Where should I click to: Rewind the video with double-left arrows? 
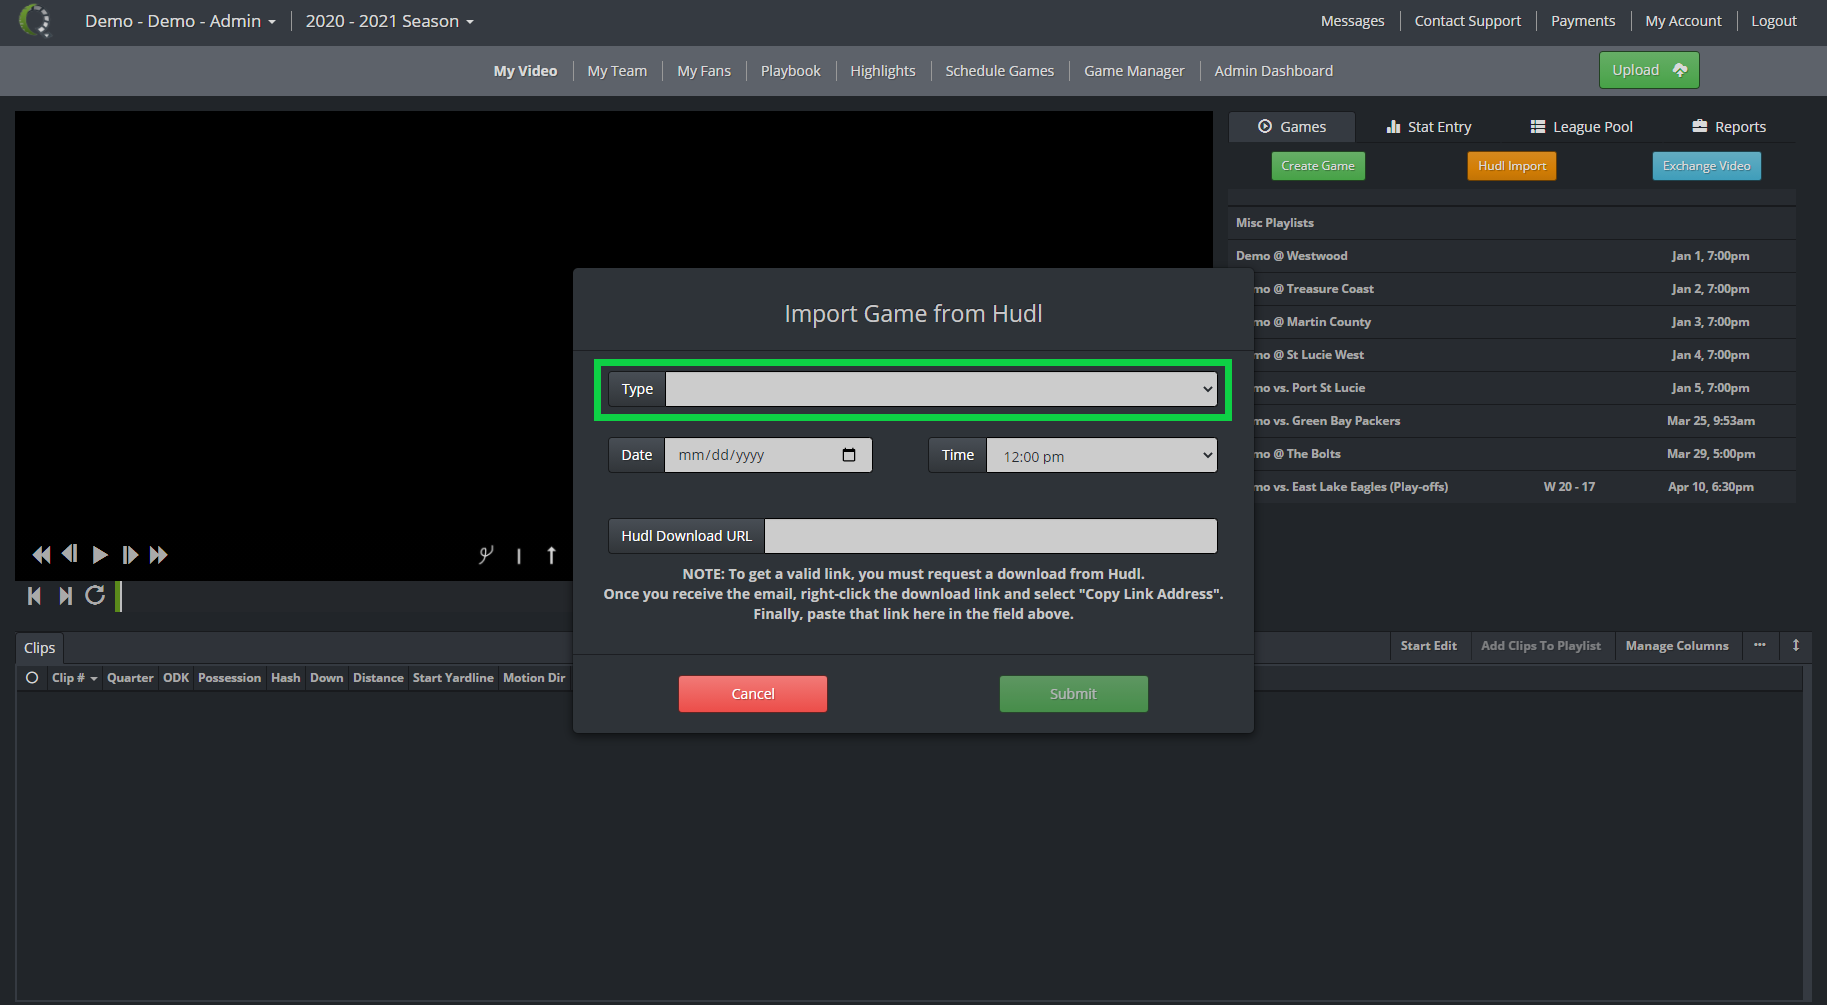41,555
